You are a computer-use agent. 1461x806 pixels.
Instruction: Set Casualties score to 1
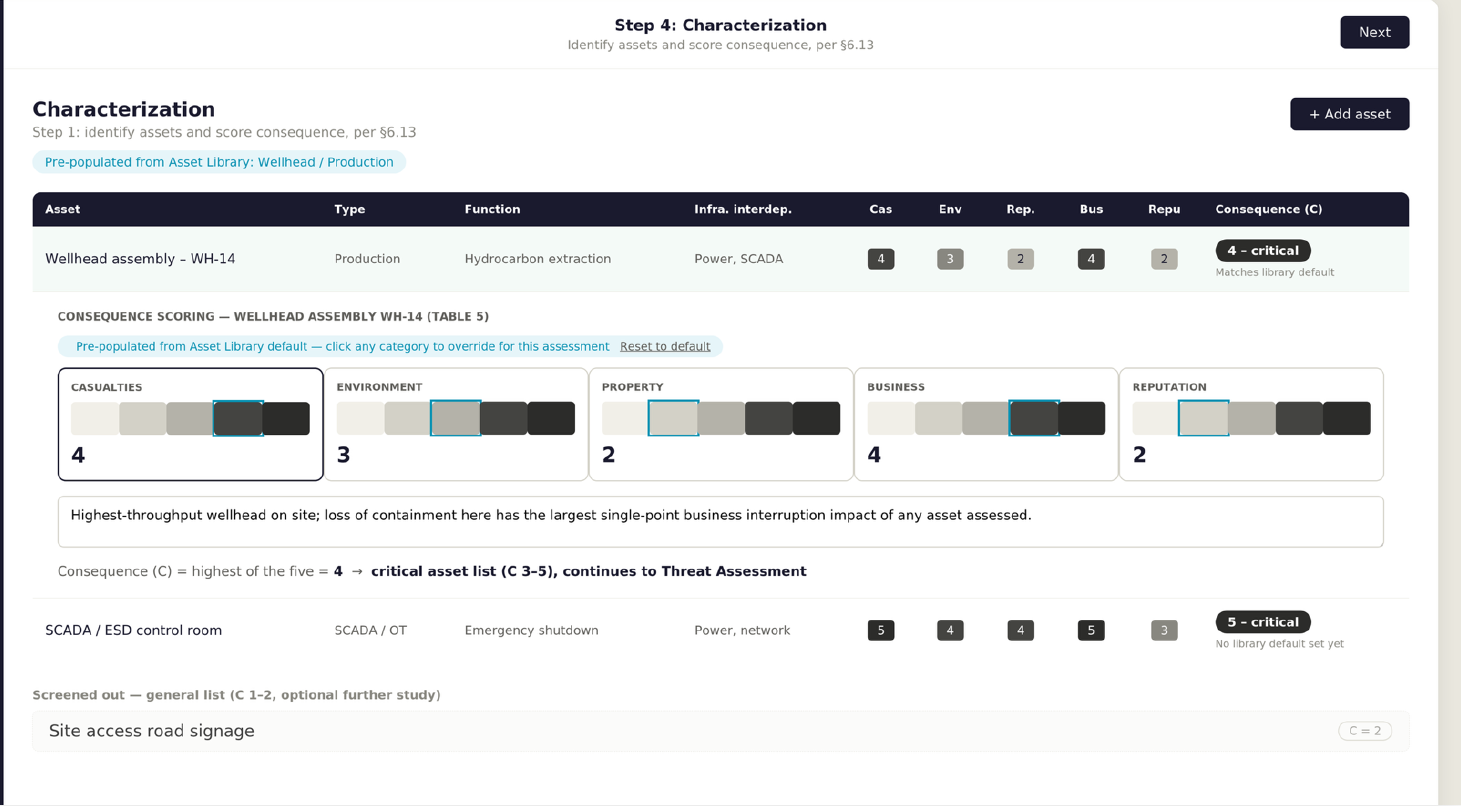coord(95,418)
